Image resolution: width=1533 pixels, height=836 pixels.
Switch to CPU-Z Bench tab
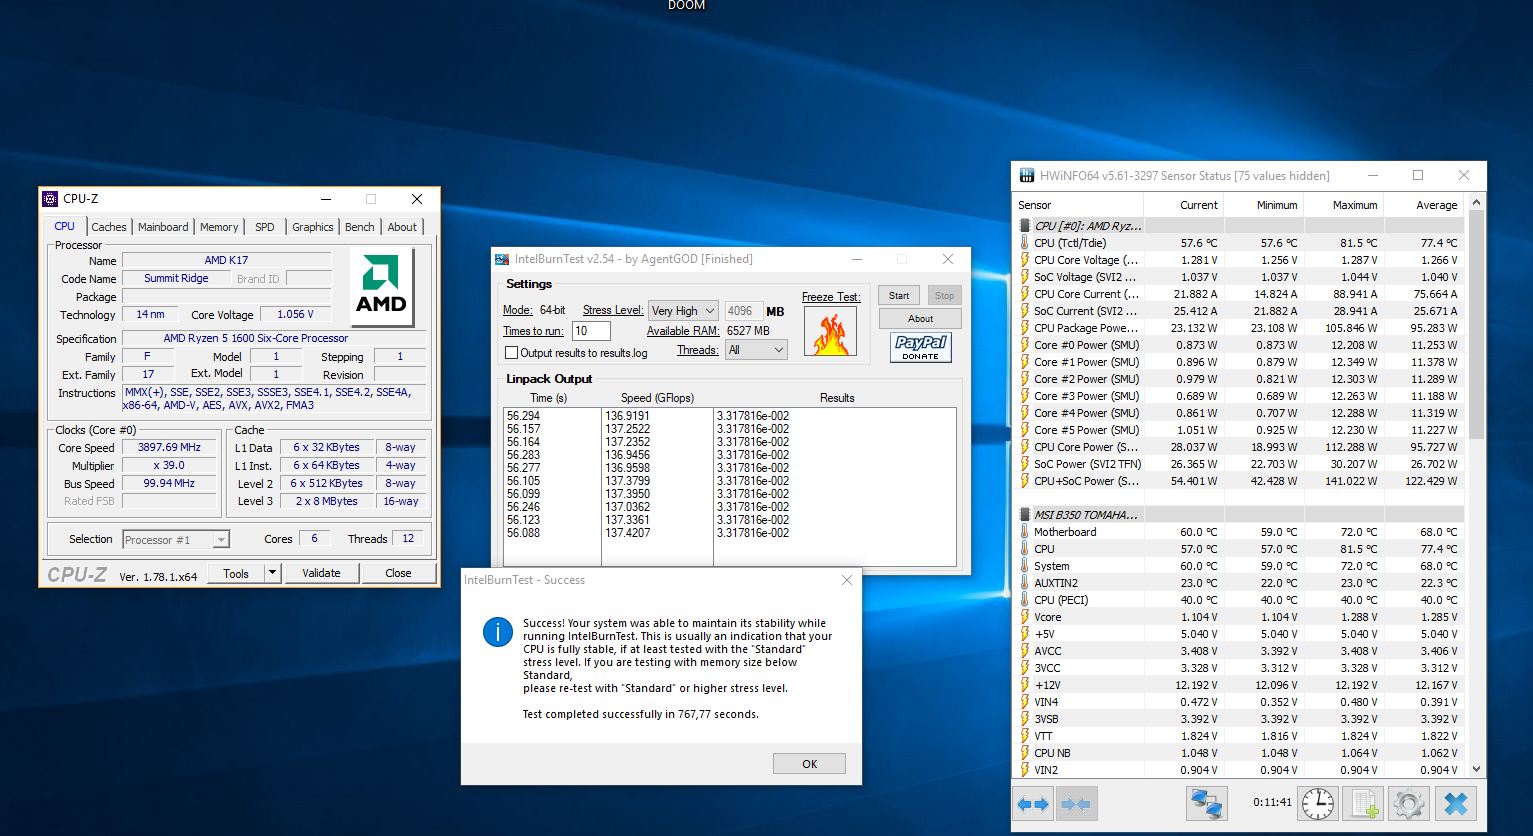coord(360,227)
